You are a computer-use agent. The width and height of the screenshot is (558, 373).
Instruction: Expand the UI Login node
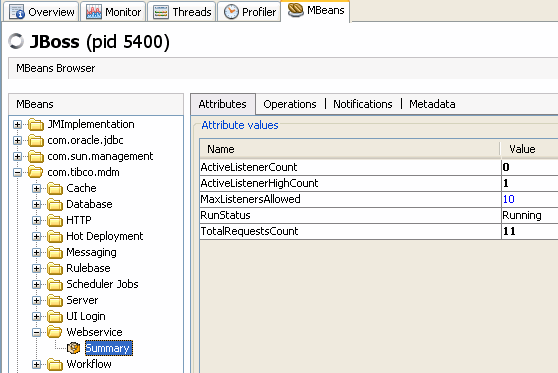[36, 316]
